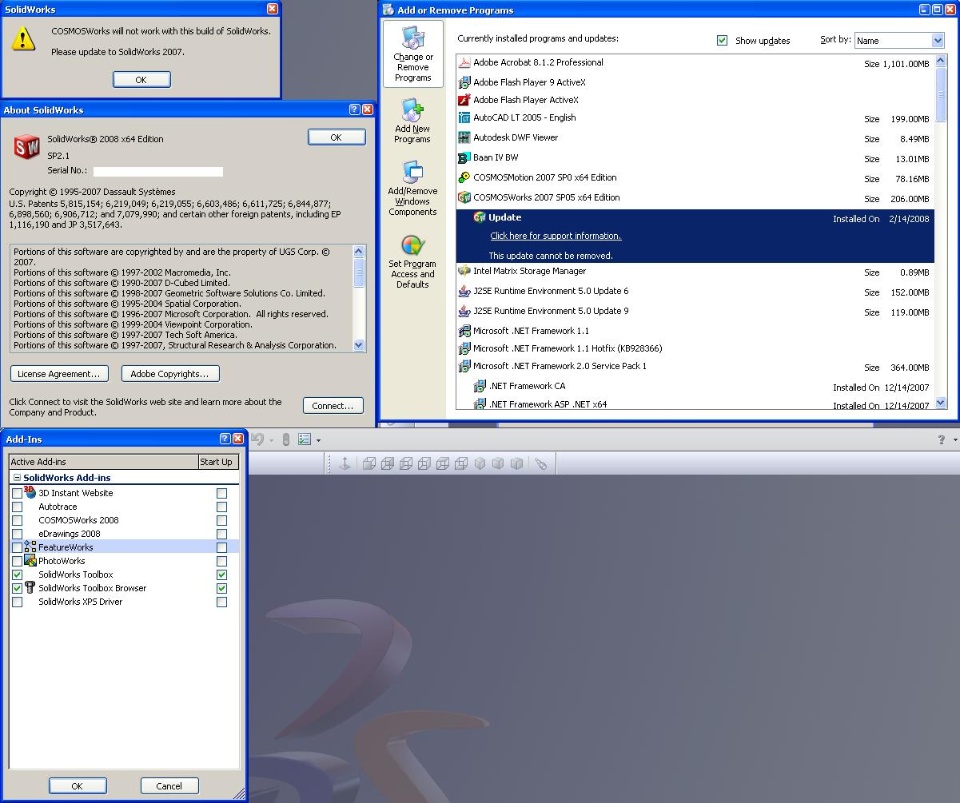Viewport: 960px width, 803px height.
Task: Select the Isometric view icon
Action: (x=480, y=464)
